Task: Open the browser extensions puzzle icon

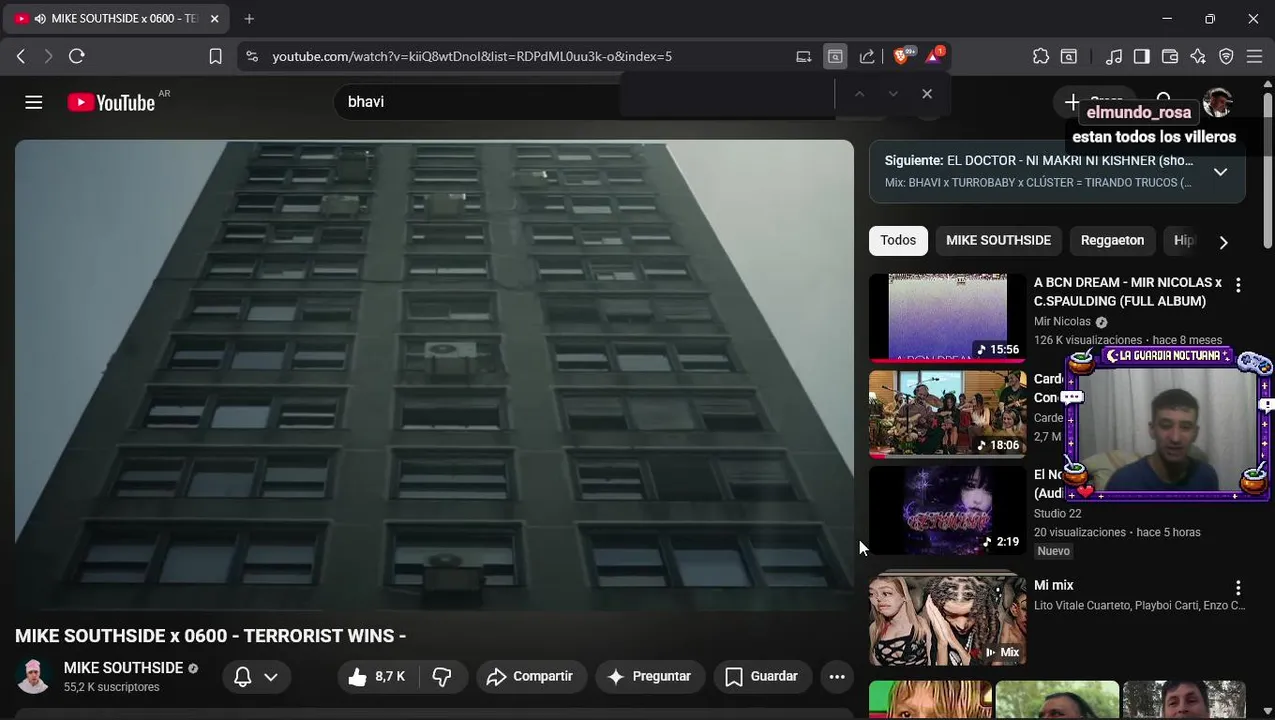Action: click(x=1041, y=57)
